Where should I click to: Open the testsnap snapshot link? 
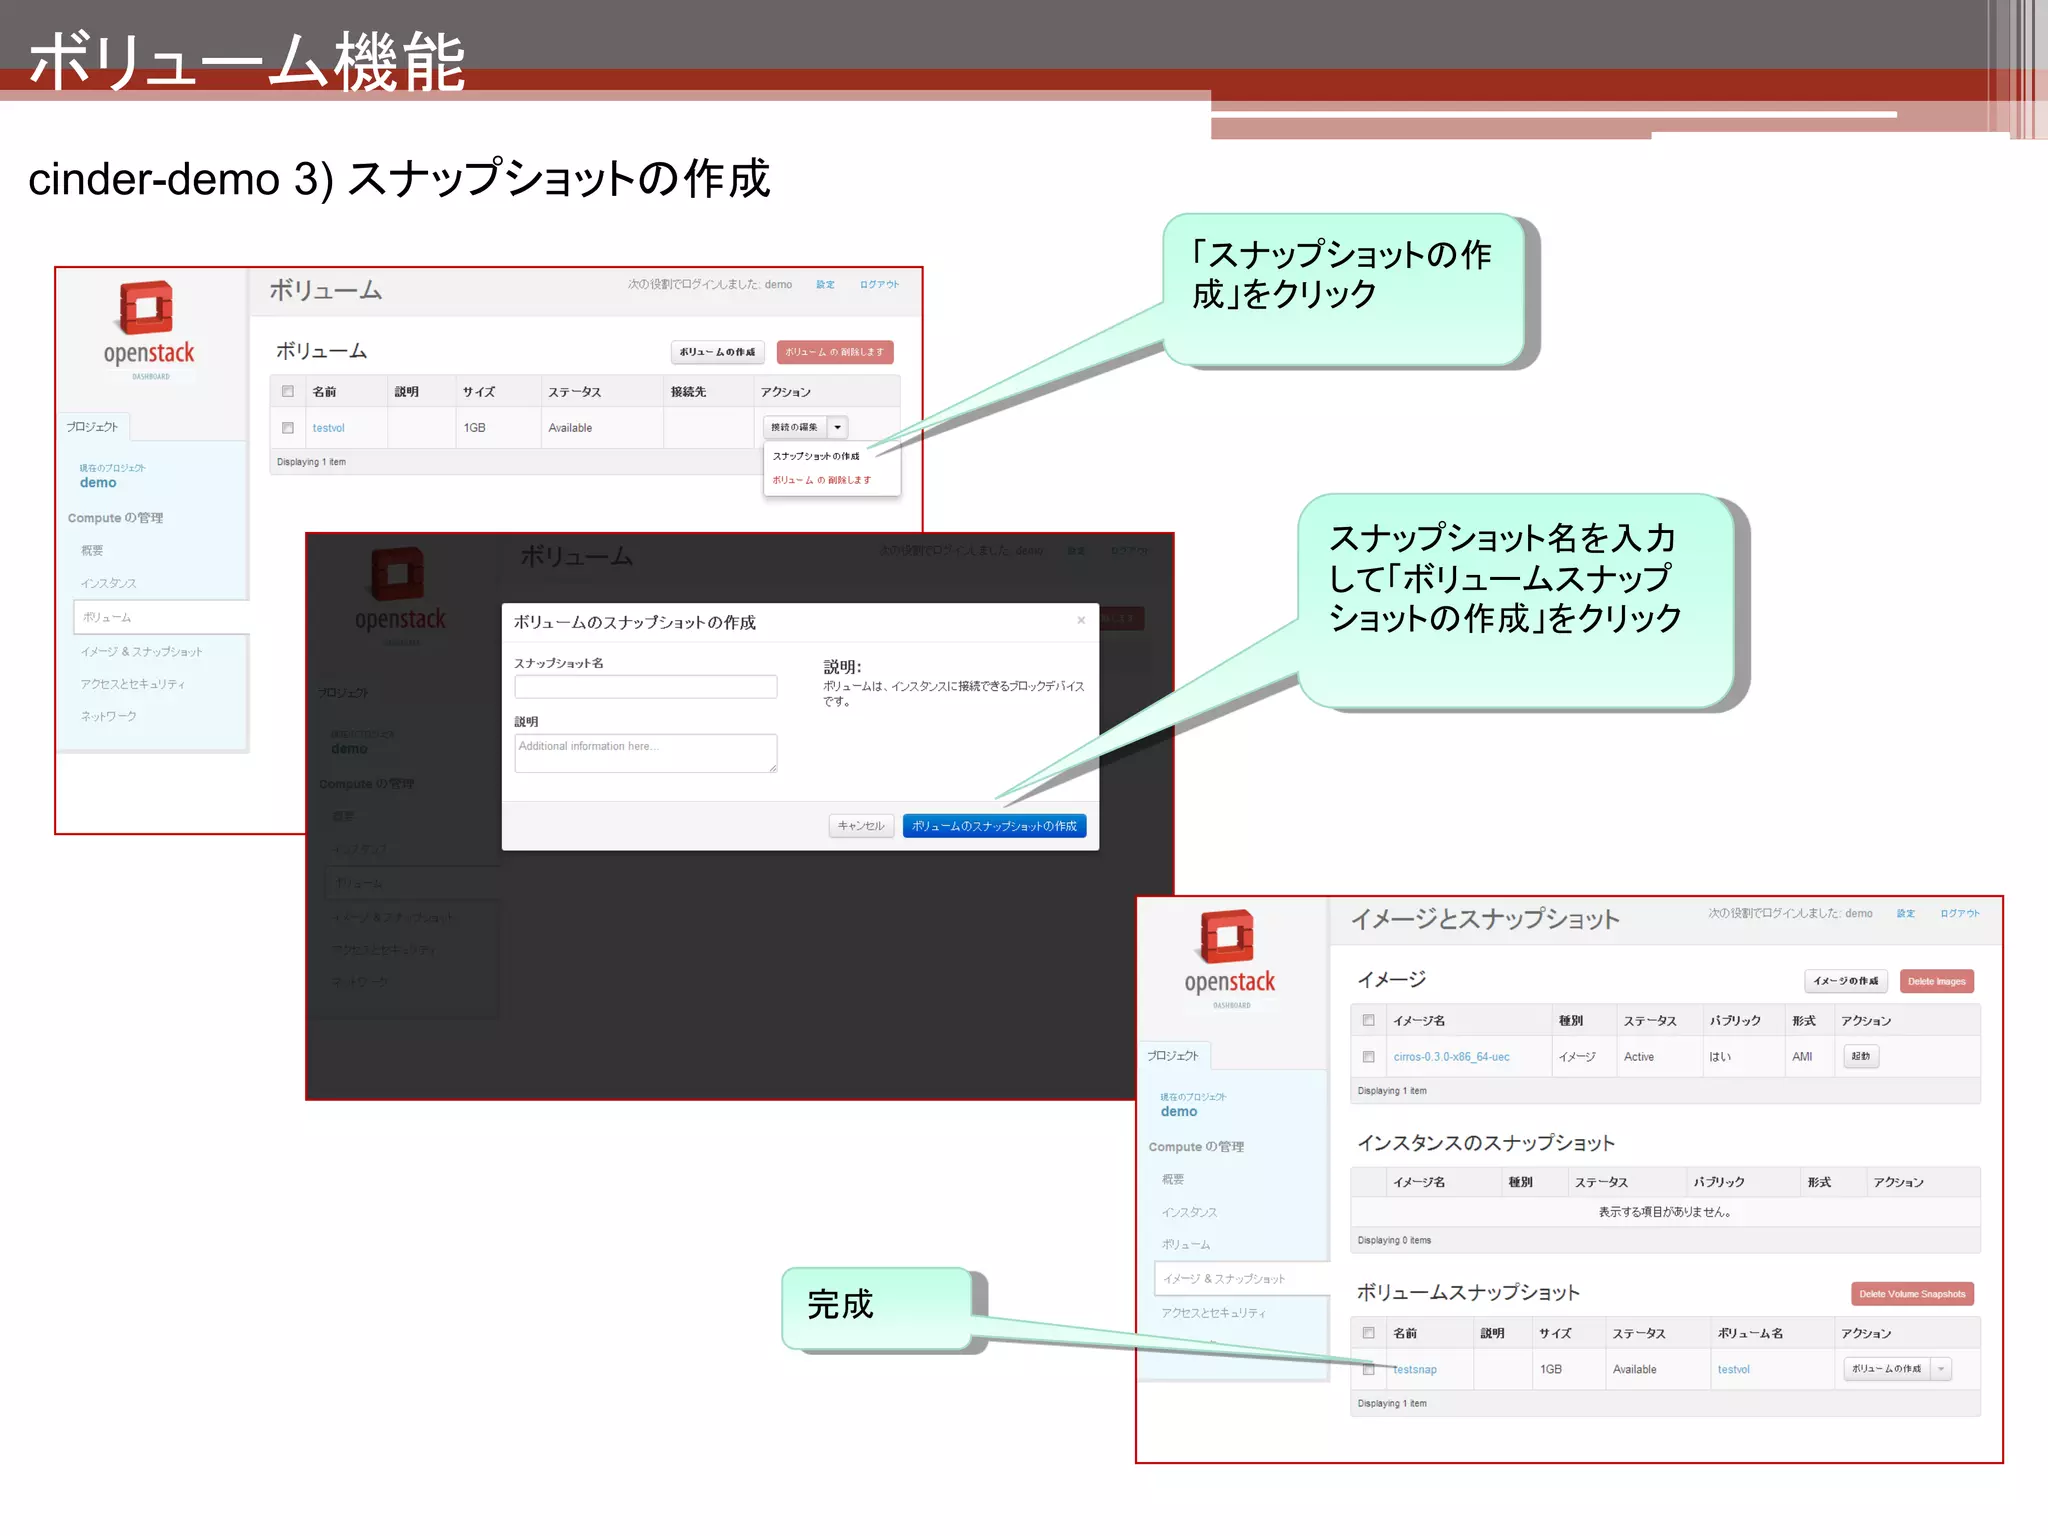tap(1415, 1370)
